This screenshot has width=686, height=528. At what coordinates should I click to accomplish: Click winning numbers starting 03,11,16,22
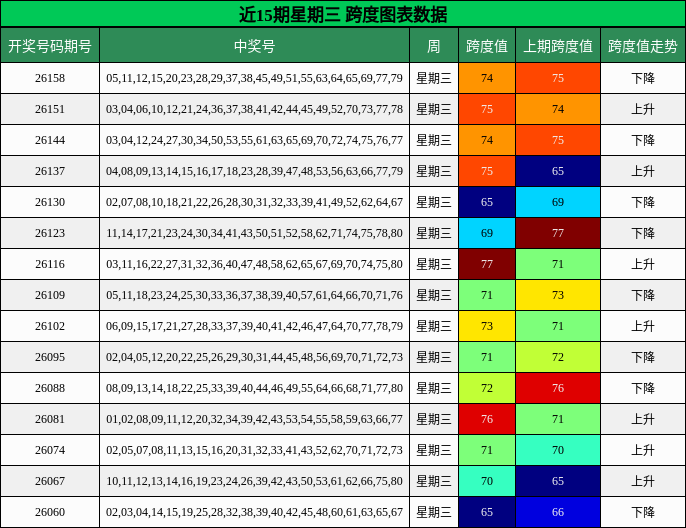click(254, 264)
